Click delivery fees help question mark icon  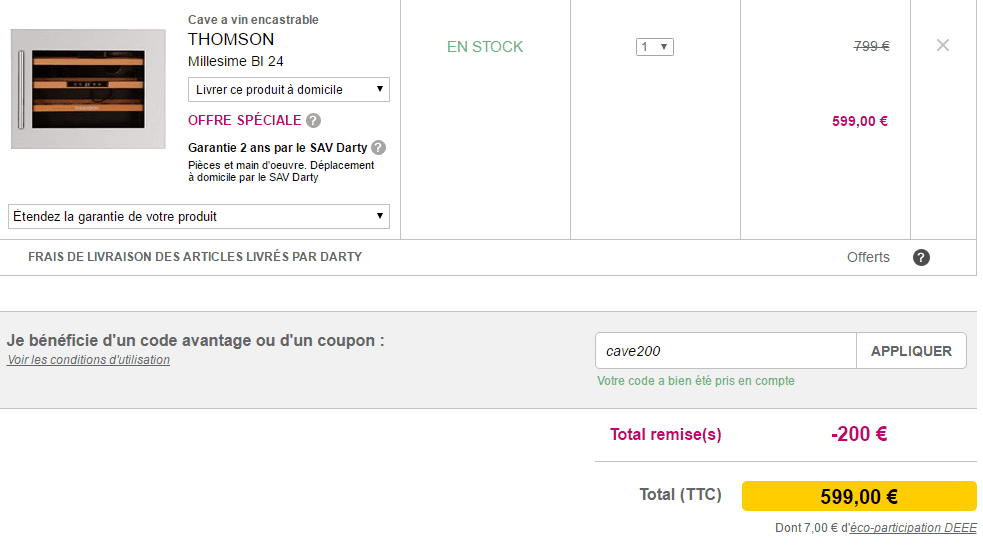(x=921, y=258)
